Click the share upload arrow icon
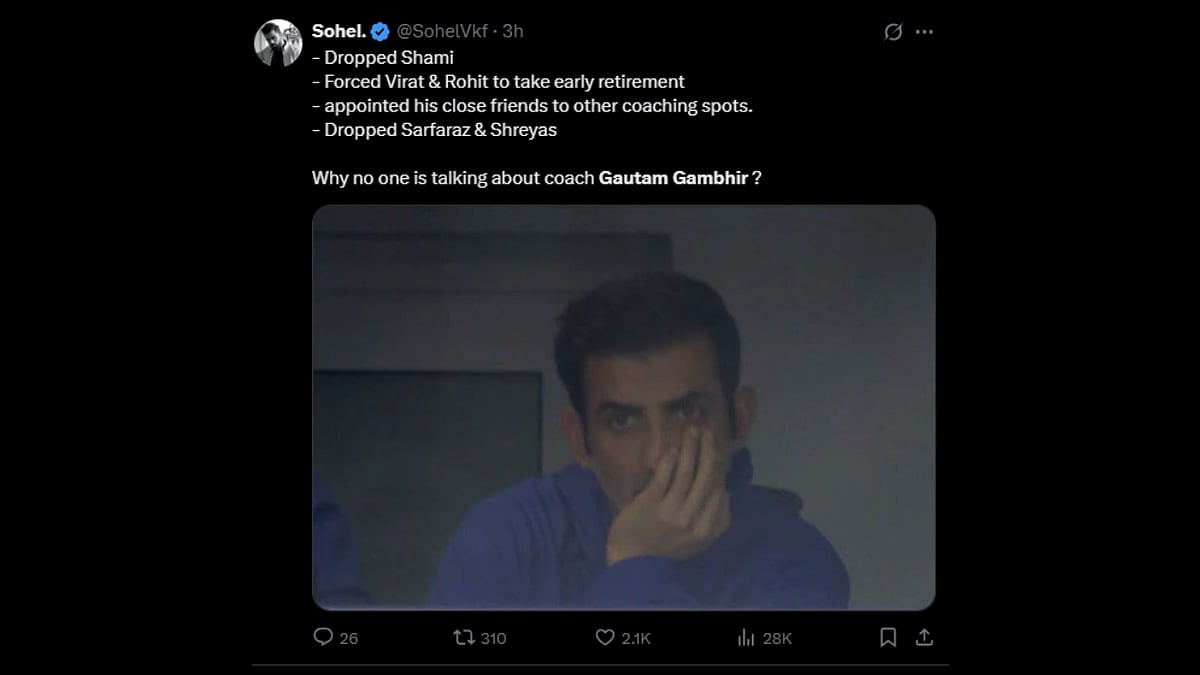The image size is (1200, 675). pos(924,637)
